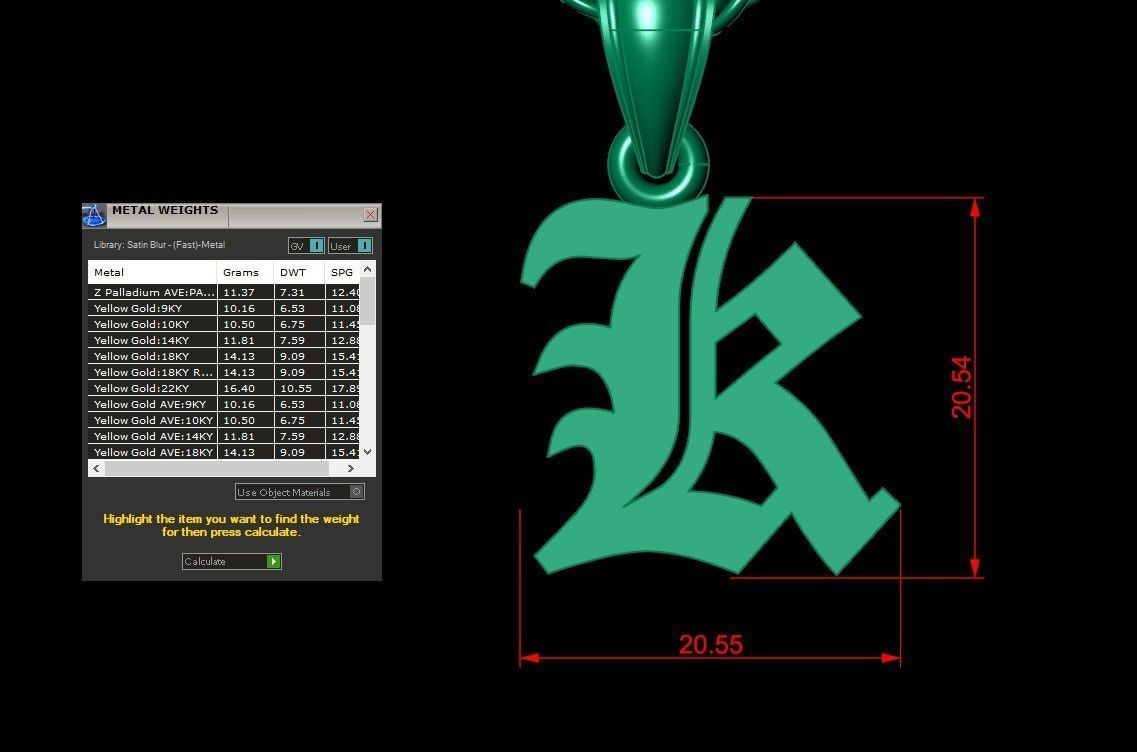This screenshot has height=752, width=1137.
Task: Select the 'Yellow Gold:22KY' row
Action: tap(223, 388)
